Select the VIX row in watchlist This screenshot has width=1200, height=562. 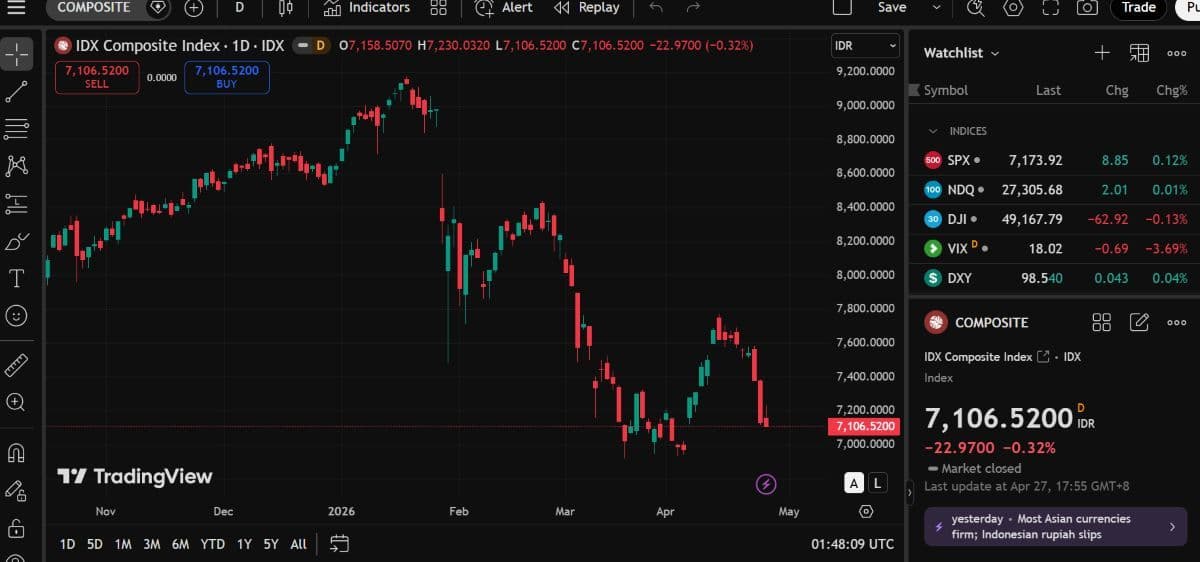[1054, 248]
